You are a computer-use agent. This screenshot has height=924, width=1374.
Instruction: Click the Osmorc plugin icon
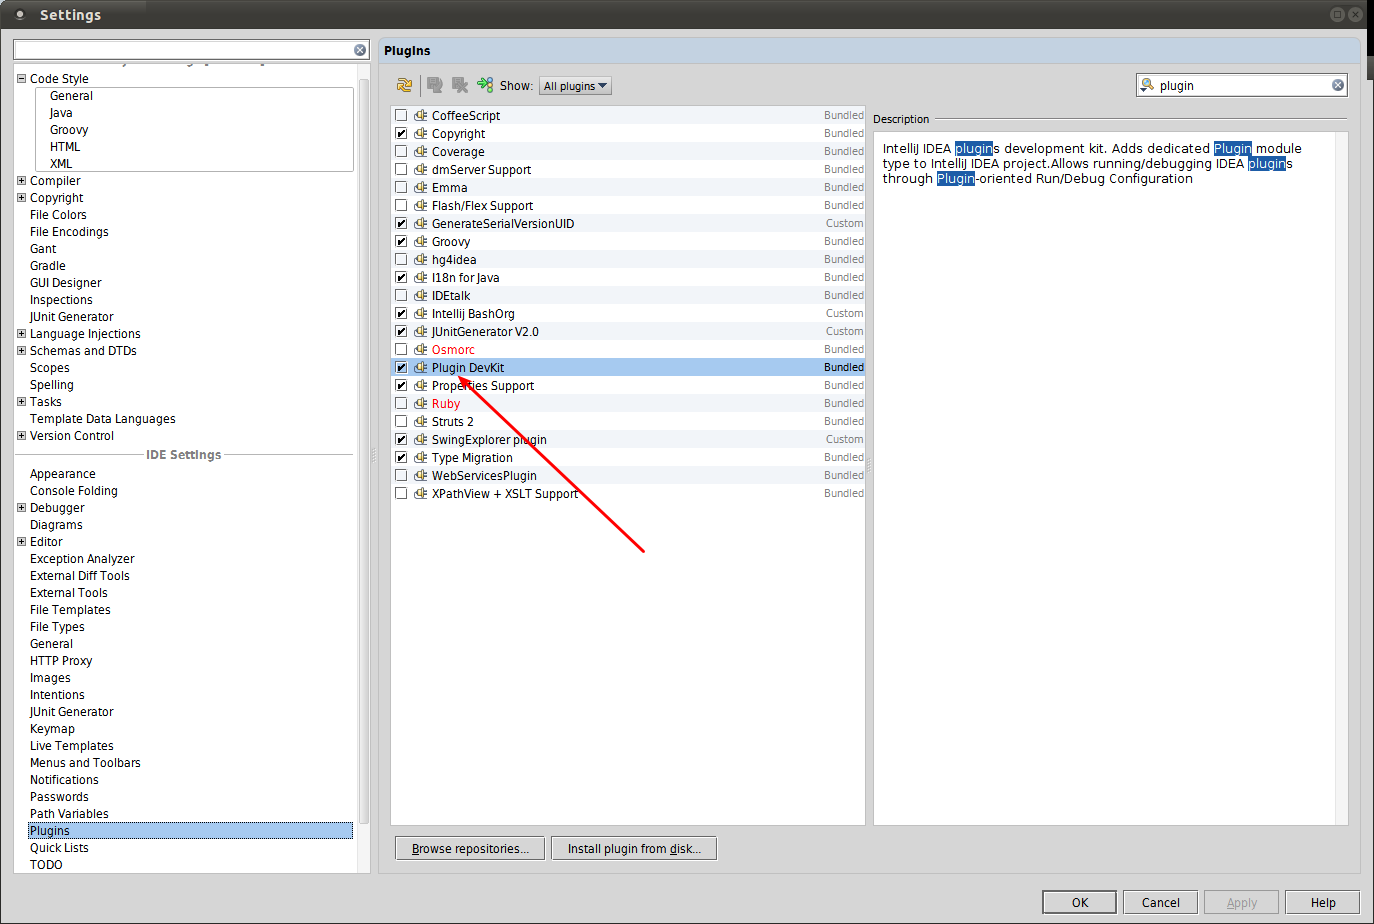point(421,350)
